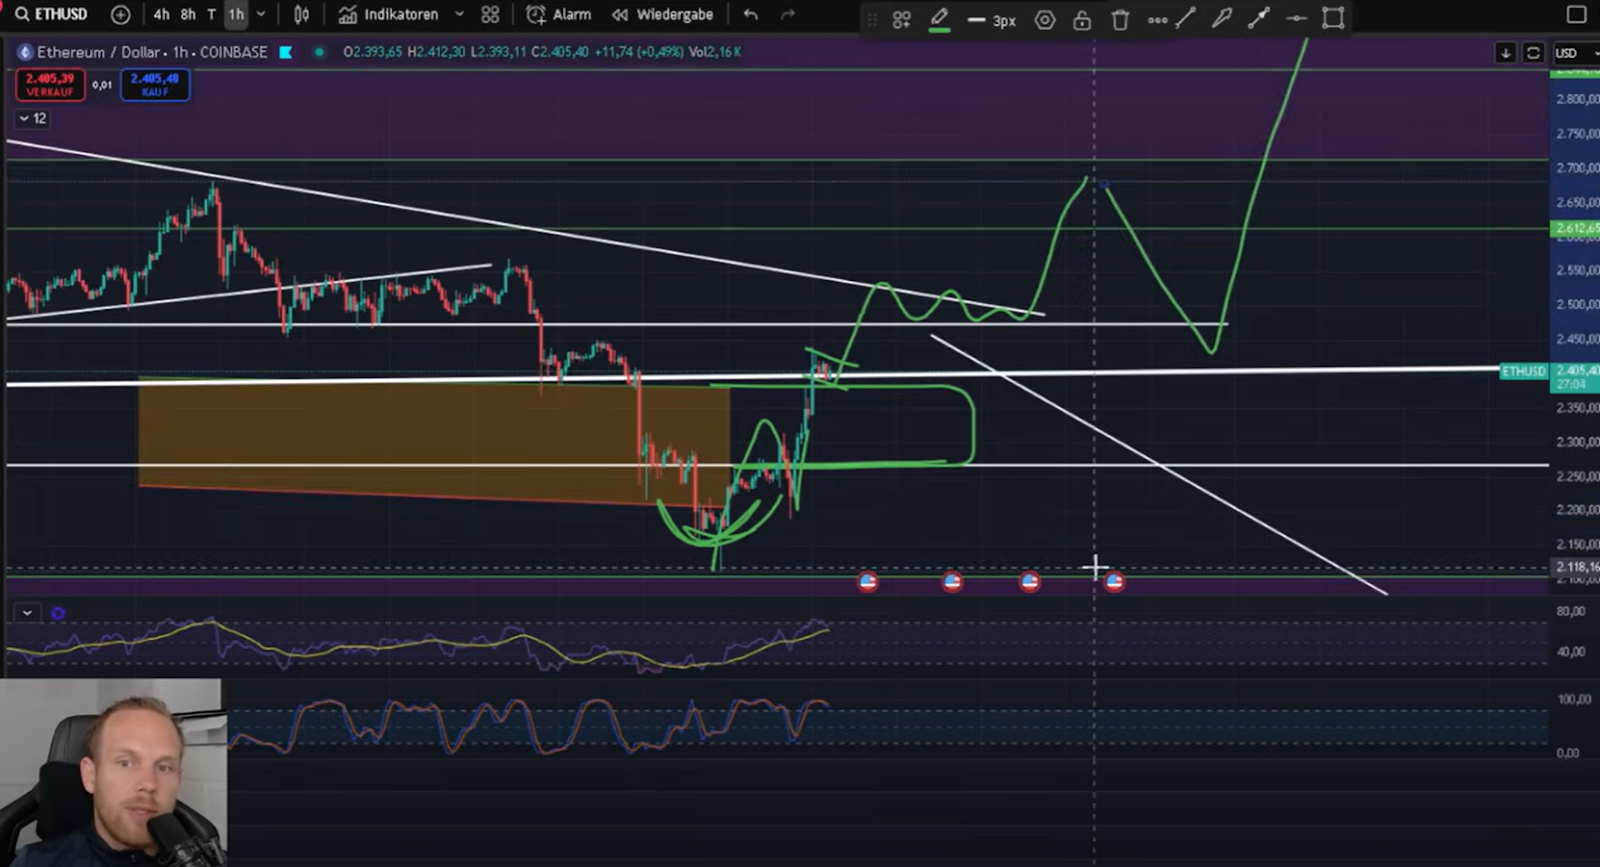Open the candlestick chart type selector
Screen dimensions: 1600x867
(301, 15)
